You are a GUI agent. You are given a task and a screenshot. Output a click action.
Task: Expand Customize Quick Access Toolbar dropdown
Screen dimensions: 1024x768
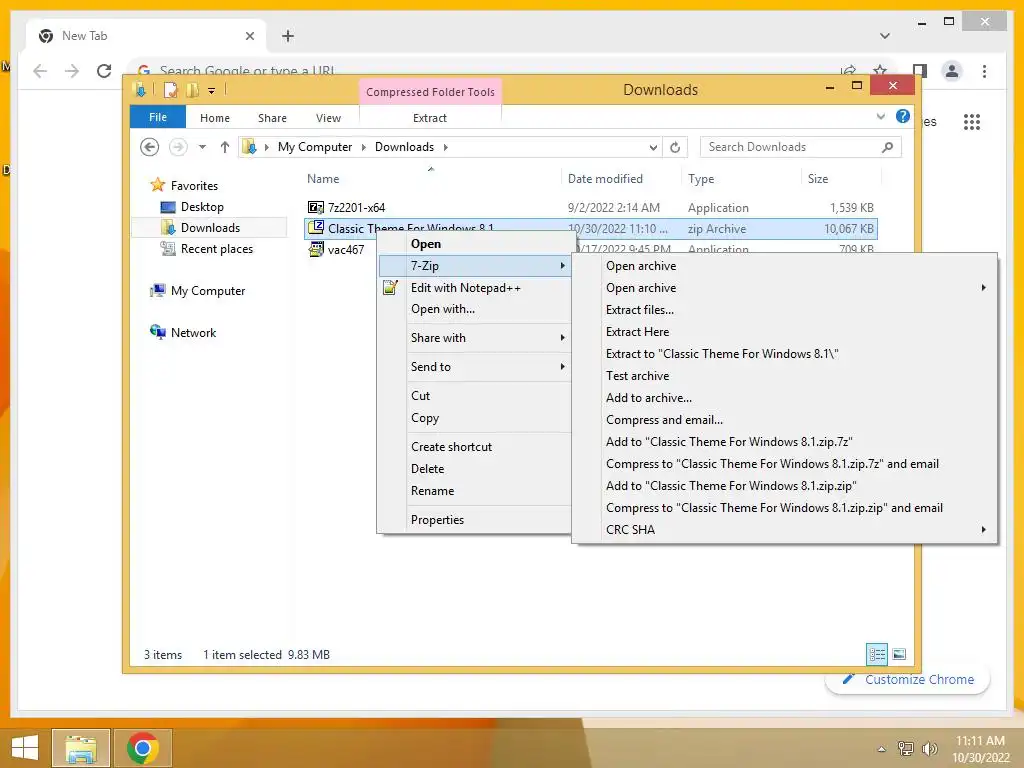212,91
